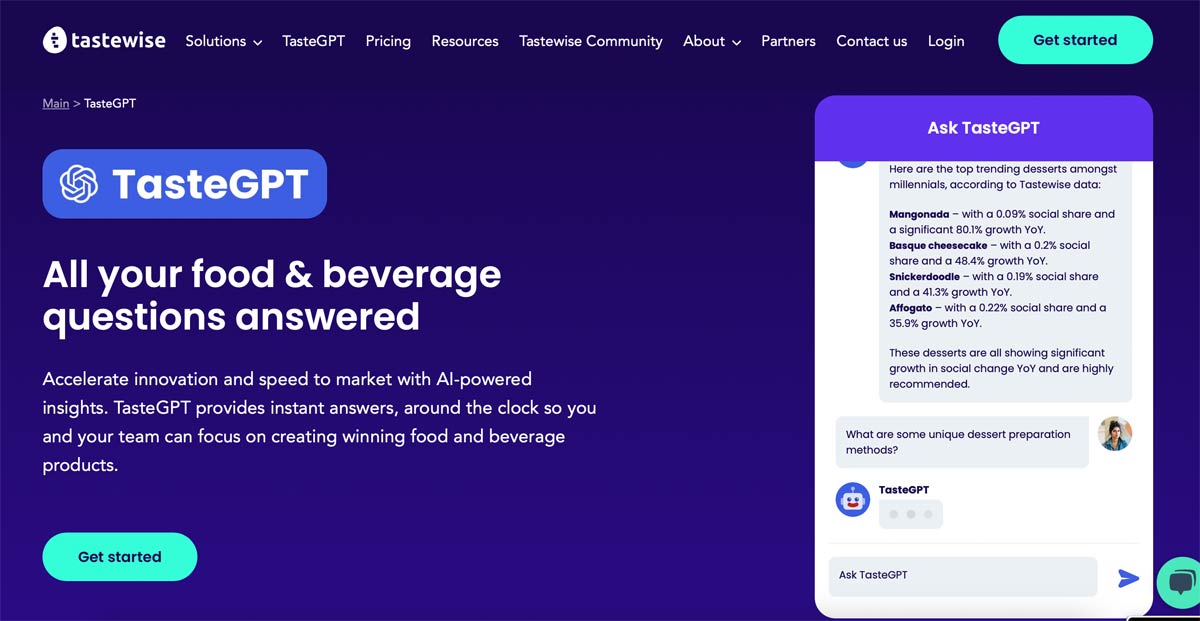Open the Login page
The image size is (1200, 621).
pyautogui.click(x=946, y=41)
